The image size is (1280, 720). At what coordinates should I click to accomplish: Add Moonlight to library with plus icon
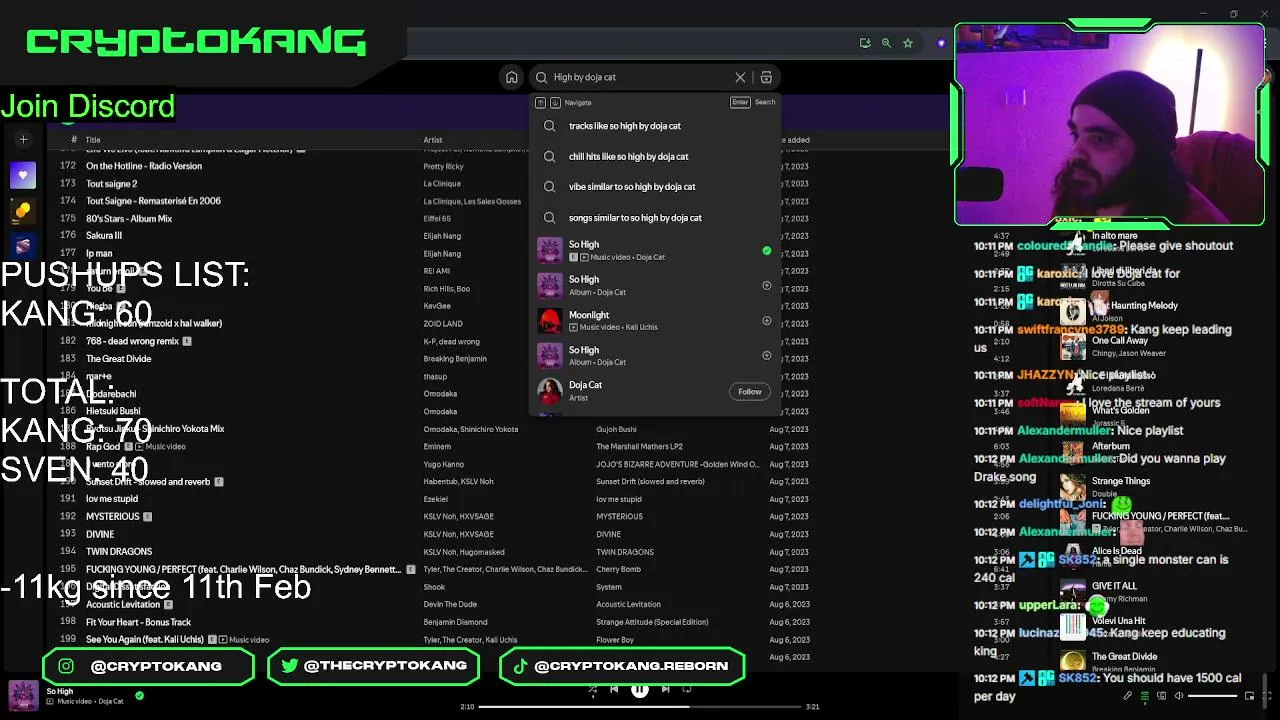coord(767,320)
